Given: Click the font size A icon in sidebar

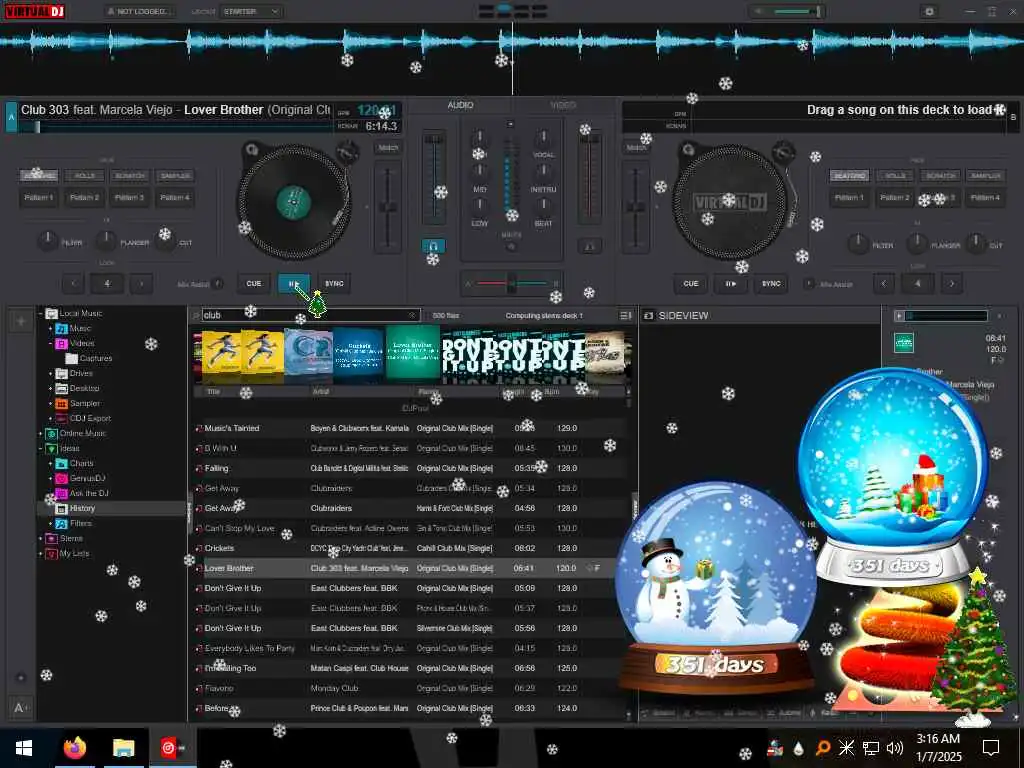Looking at the screenshot, I should pyautogui.click(x=20, y=708).
